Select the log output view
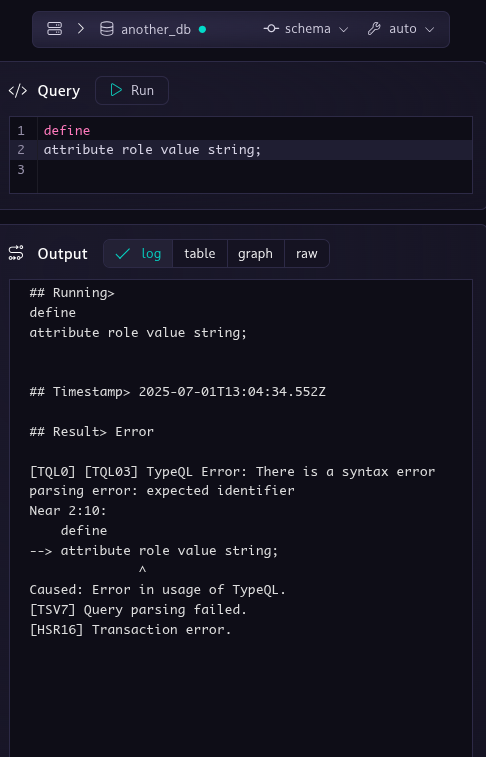The width and height of the screenshot is (486, 757). [x=138, y=253]
